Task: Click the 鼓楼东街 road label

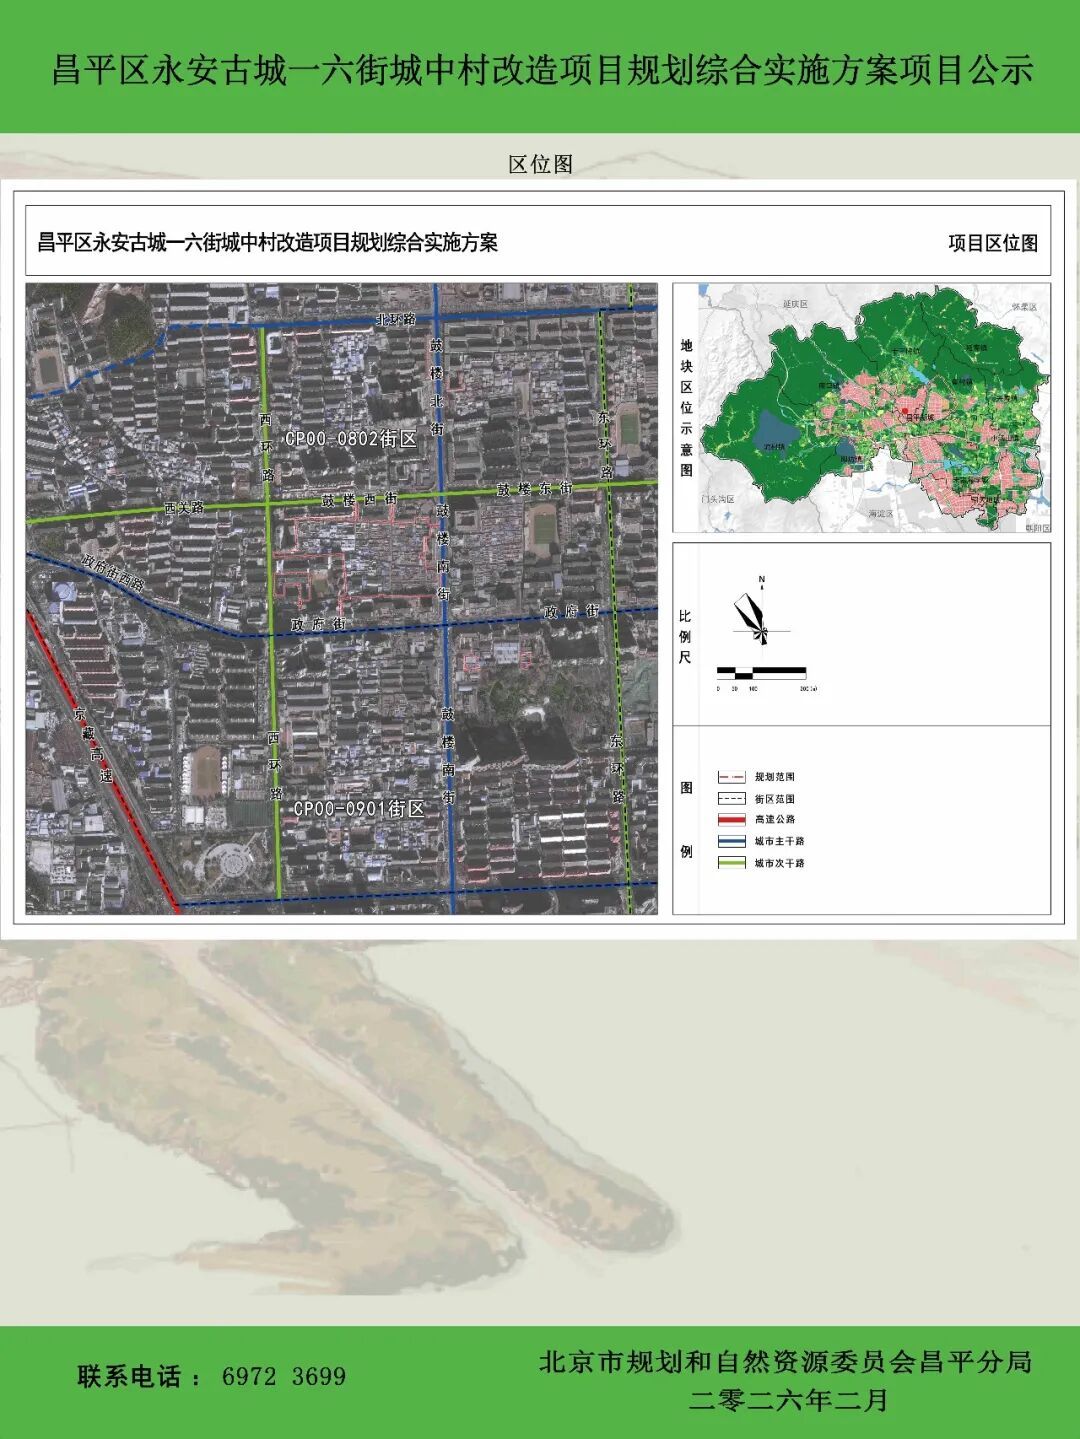Action: pos(535,489)
